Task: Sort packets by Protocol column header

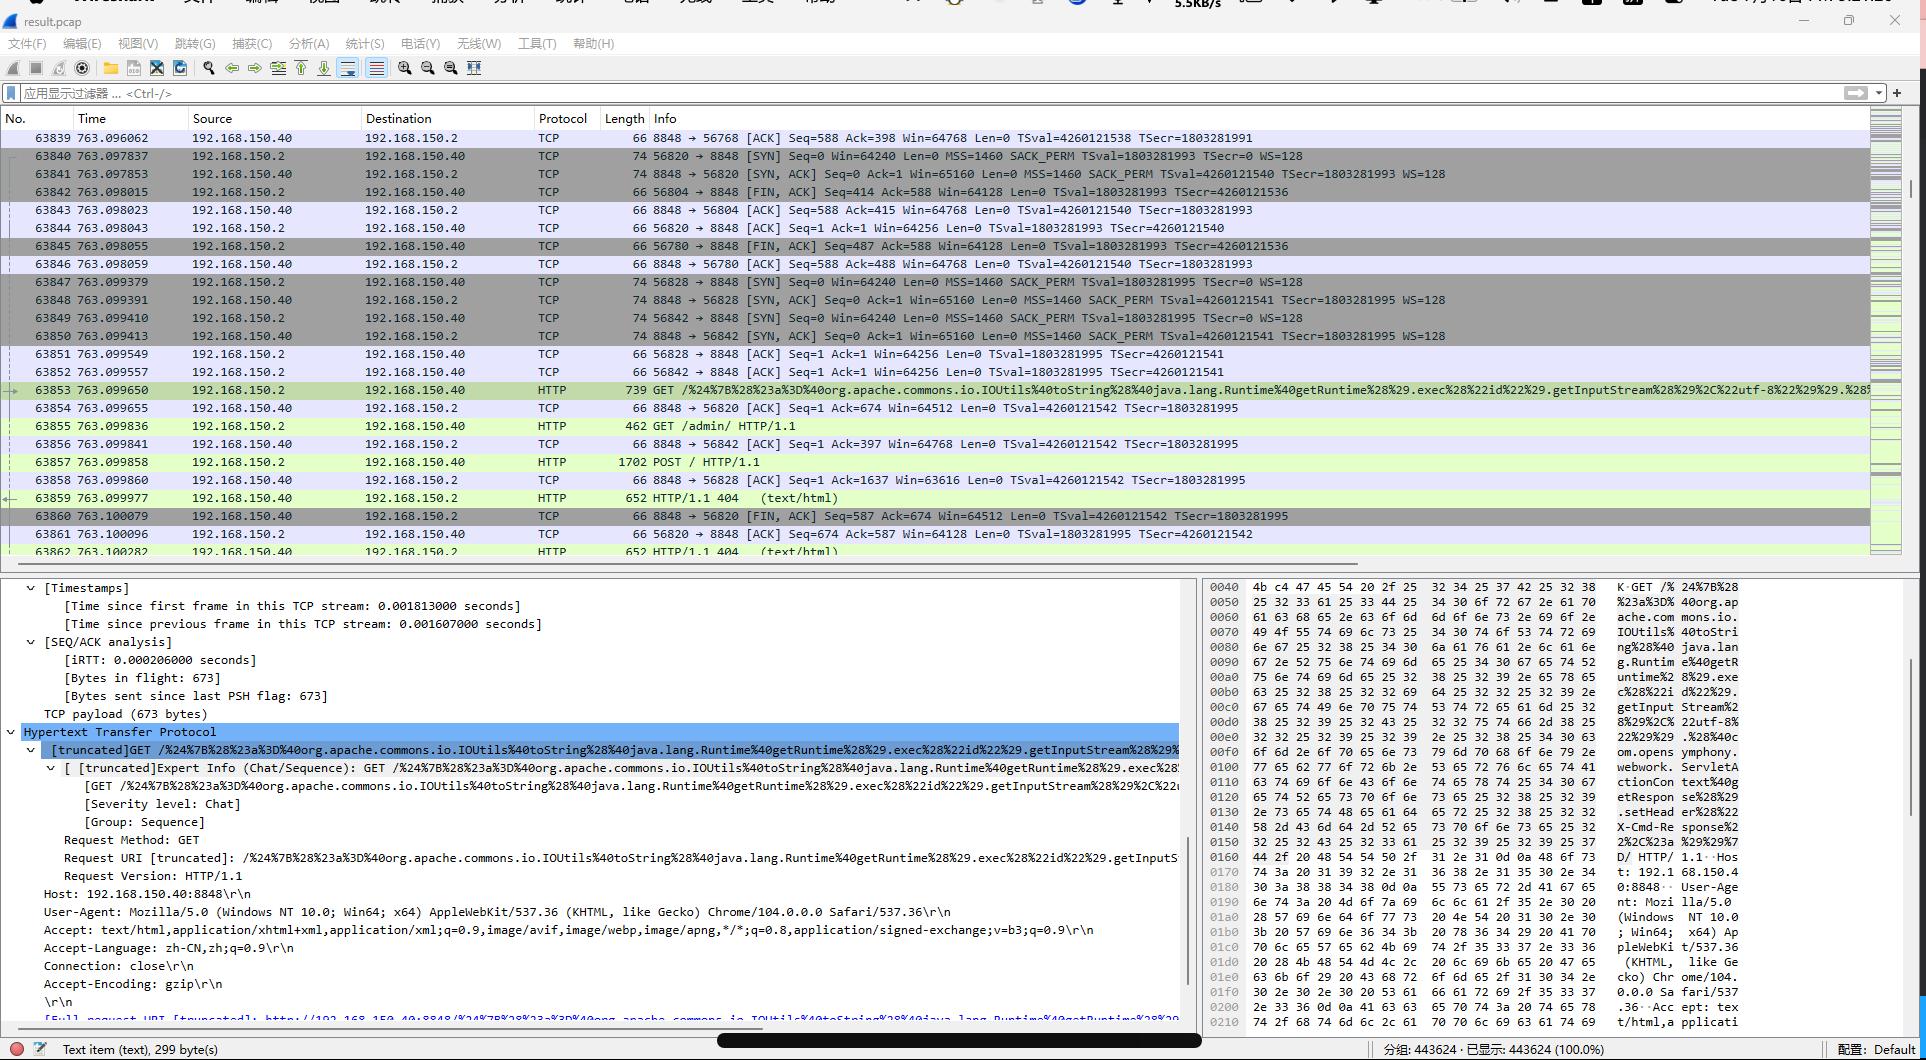Action: tap(567, 118)
